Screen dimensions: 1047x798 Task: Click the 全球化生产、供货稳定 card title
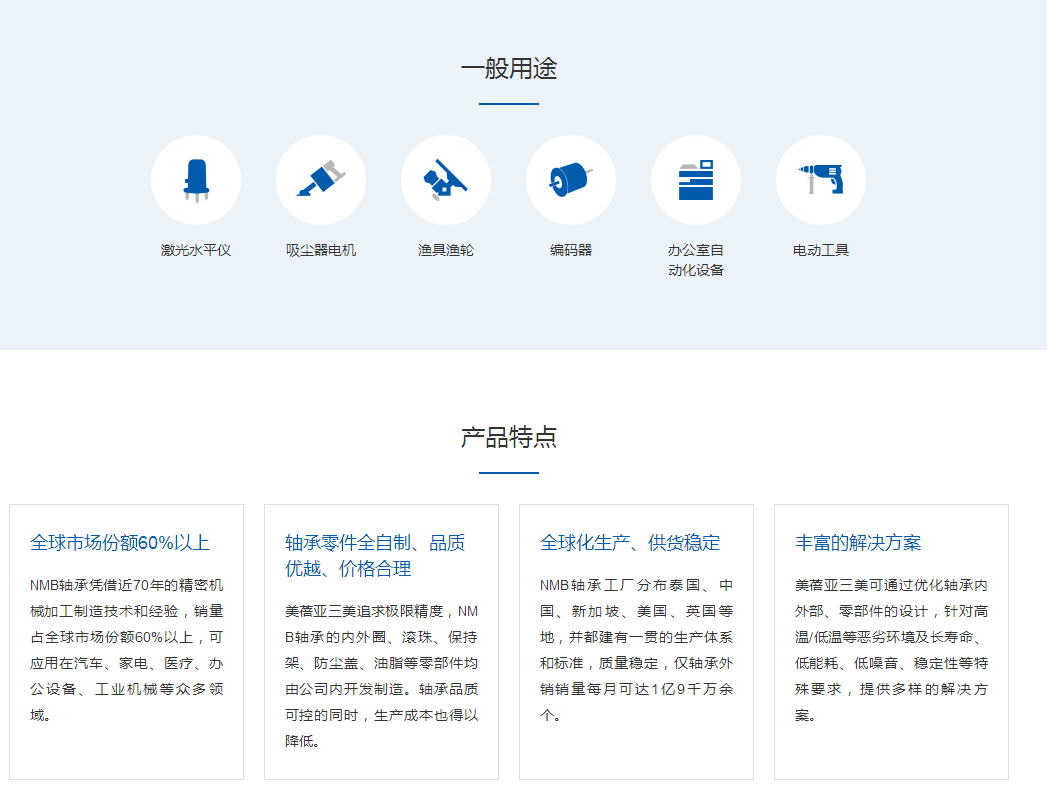630,542
